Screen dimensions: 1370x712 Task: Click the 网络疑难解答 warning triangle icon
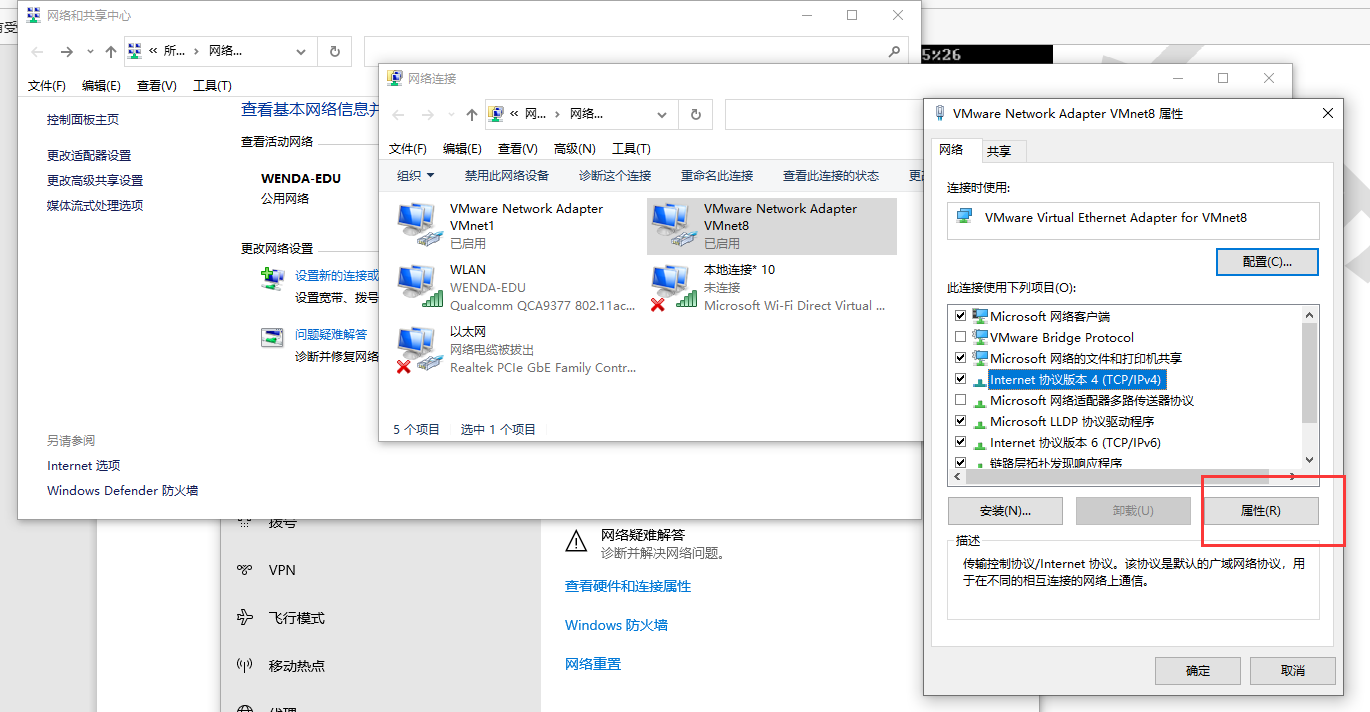coord(576,541)
